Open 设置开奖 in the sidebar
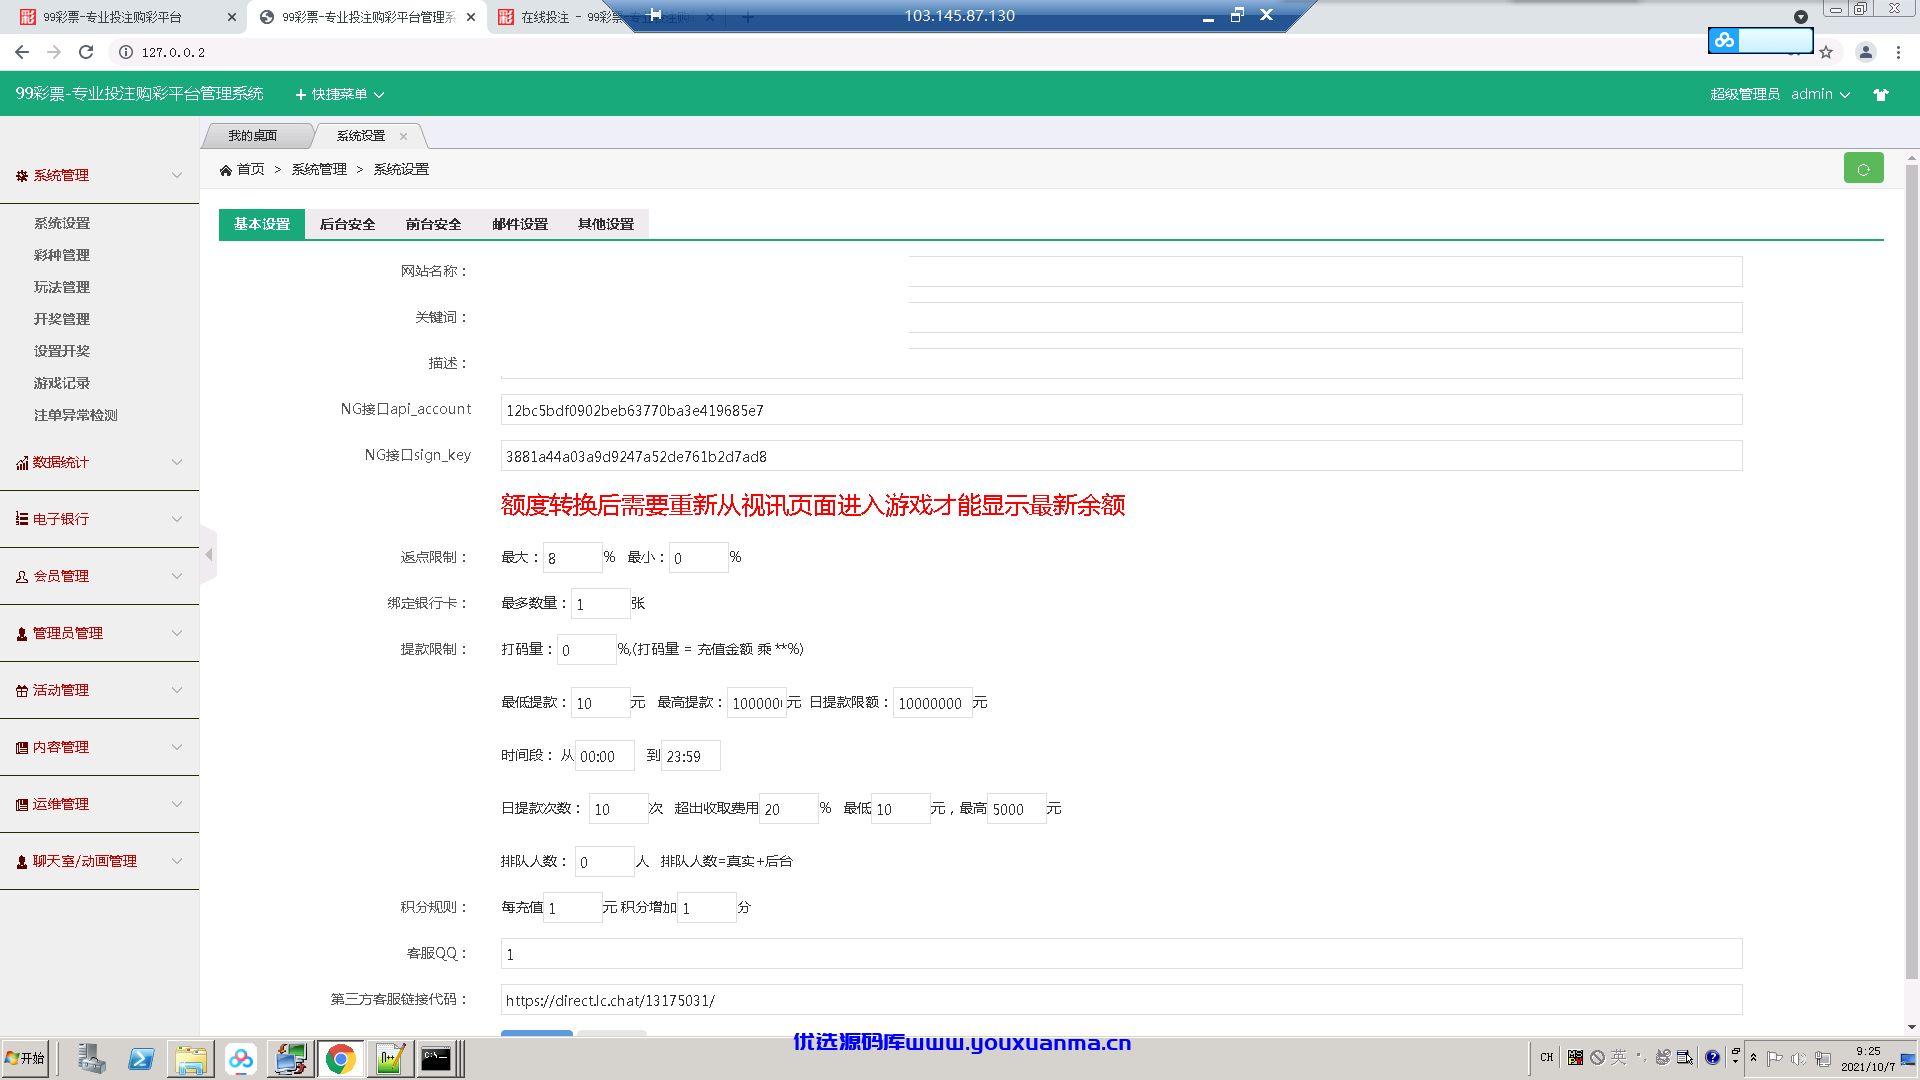1920x1080 pixels. pos(62,351)
